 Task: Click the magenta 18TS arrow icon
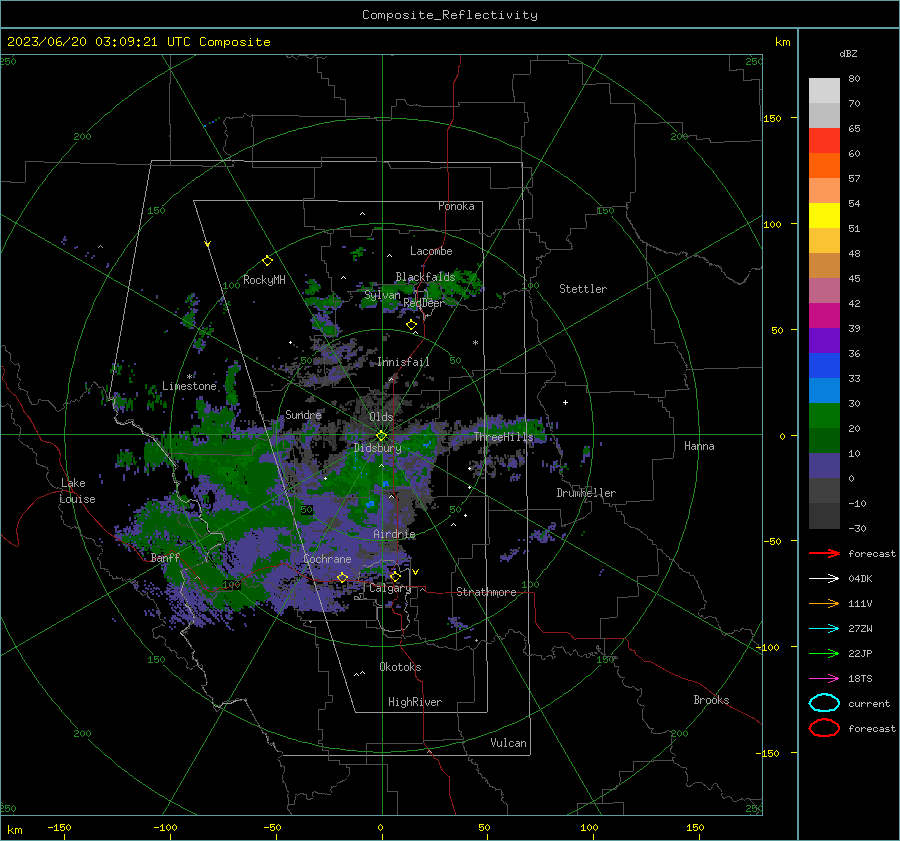coord(824,679)
